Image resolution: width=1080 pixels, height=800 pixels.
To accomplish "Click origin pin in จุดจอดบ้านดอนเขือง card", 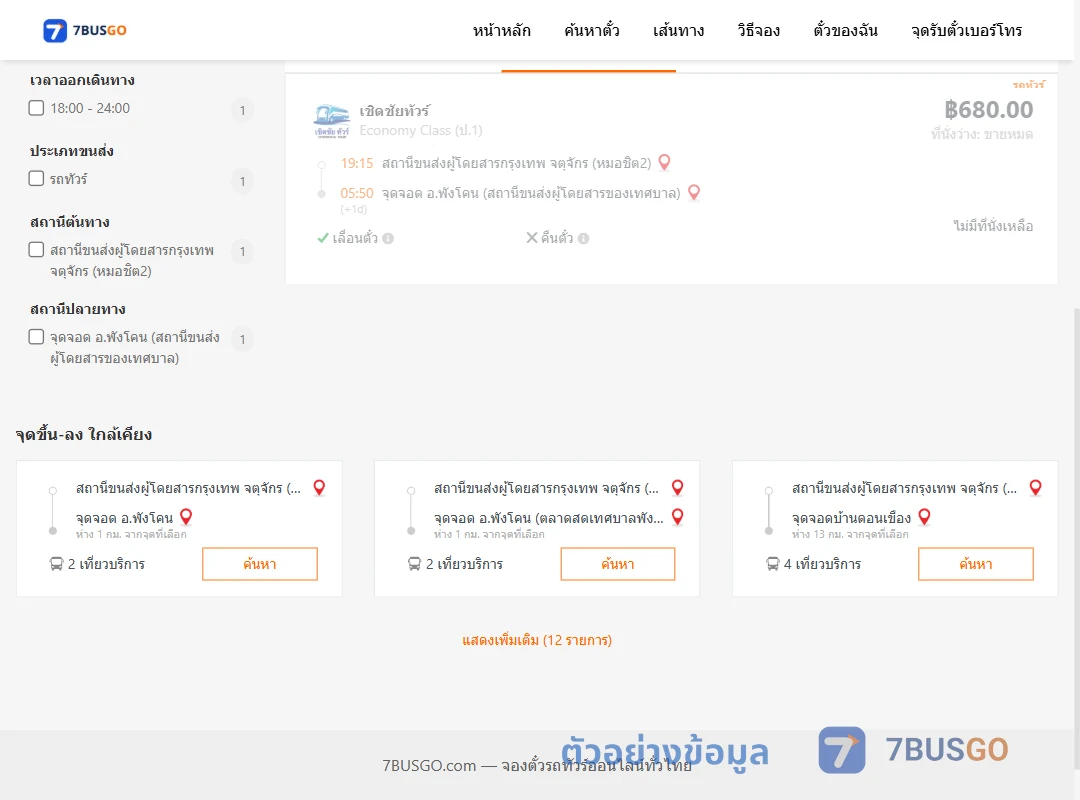I will [1035, 488].
